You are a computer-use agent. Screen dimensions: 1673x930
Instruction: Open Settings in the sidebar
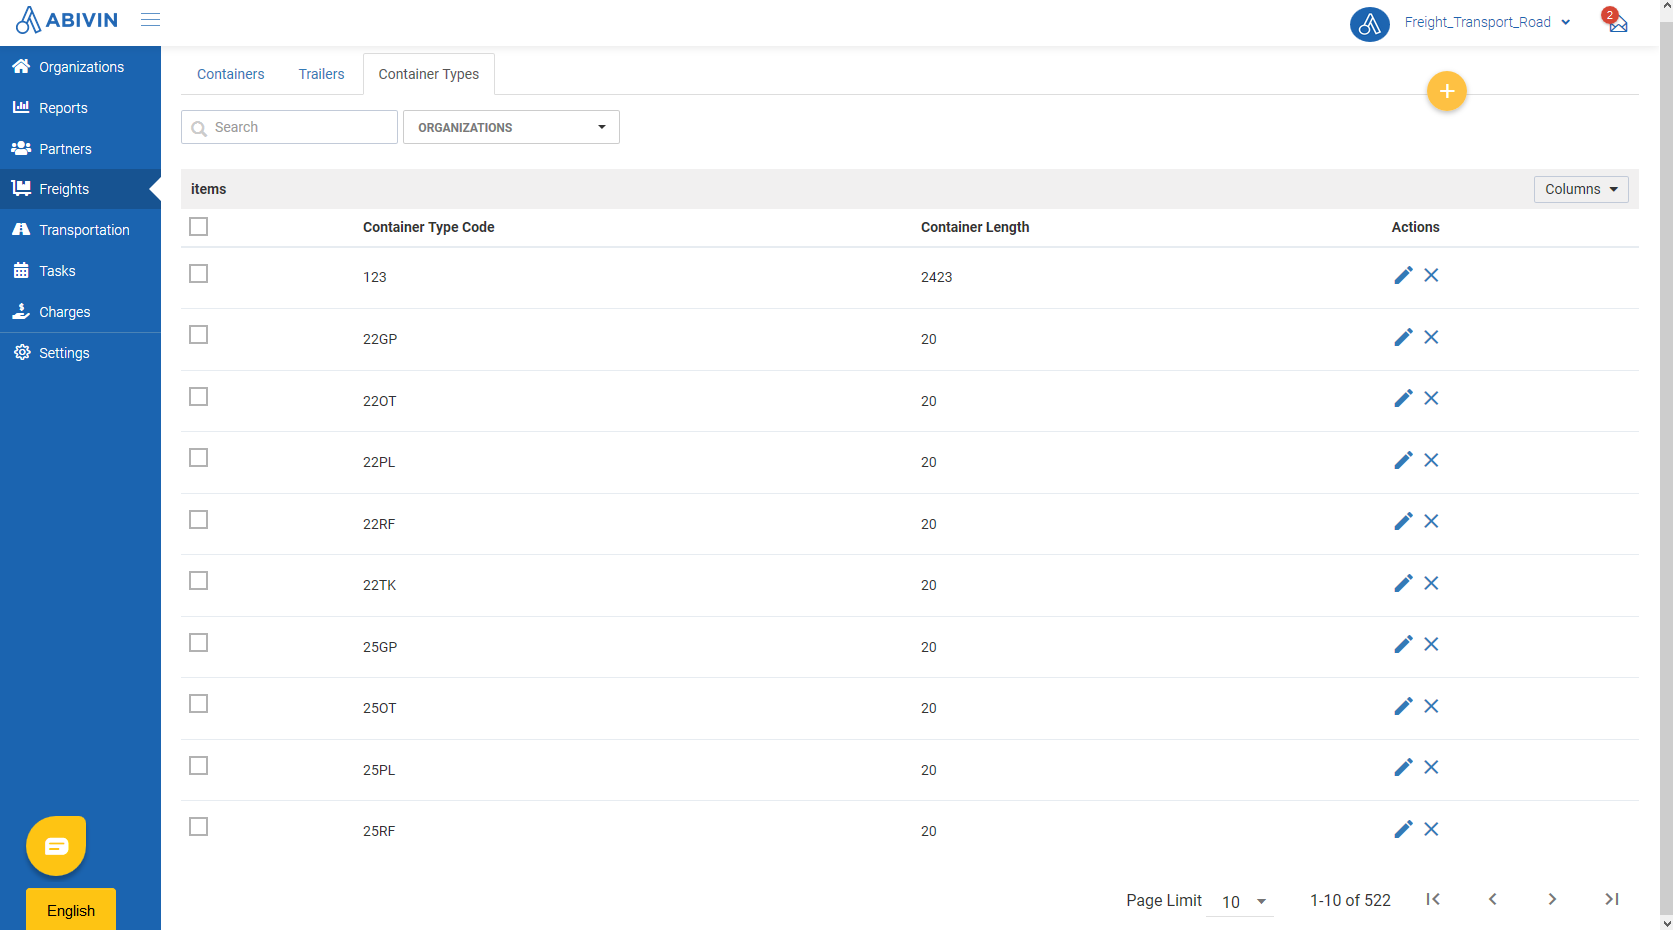[80, 353]
